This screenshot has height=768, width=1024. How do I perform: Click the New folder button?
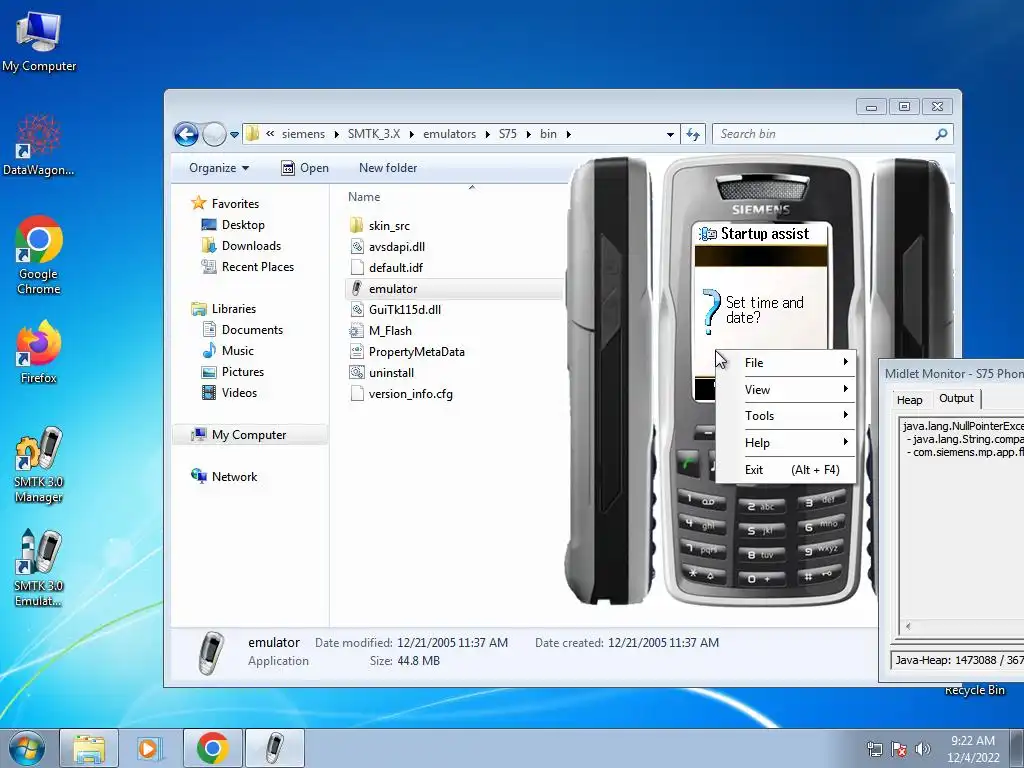click(388, 168)
